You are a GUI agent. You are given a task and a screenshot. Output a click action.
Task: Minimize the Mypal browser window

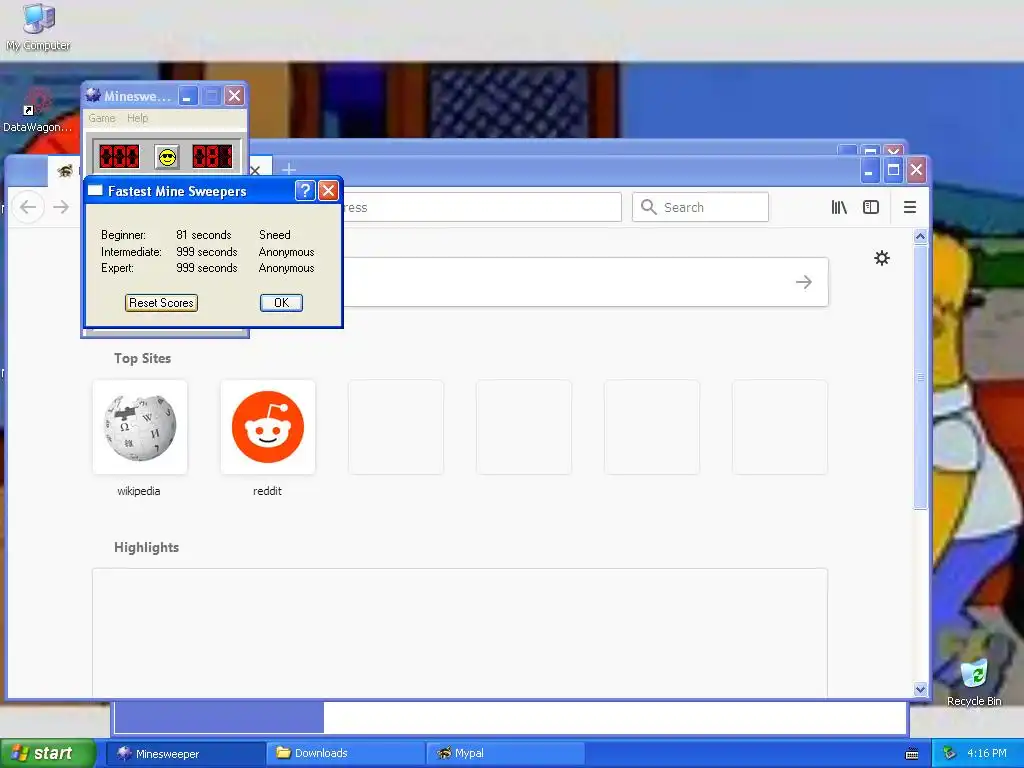[x=869, y=170]
